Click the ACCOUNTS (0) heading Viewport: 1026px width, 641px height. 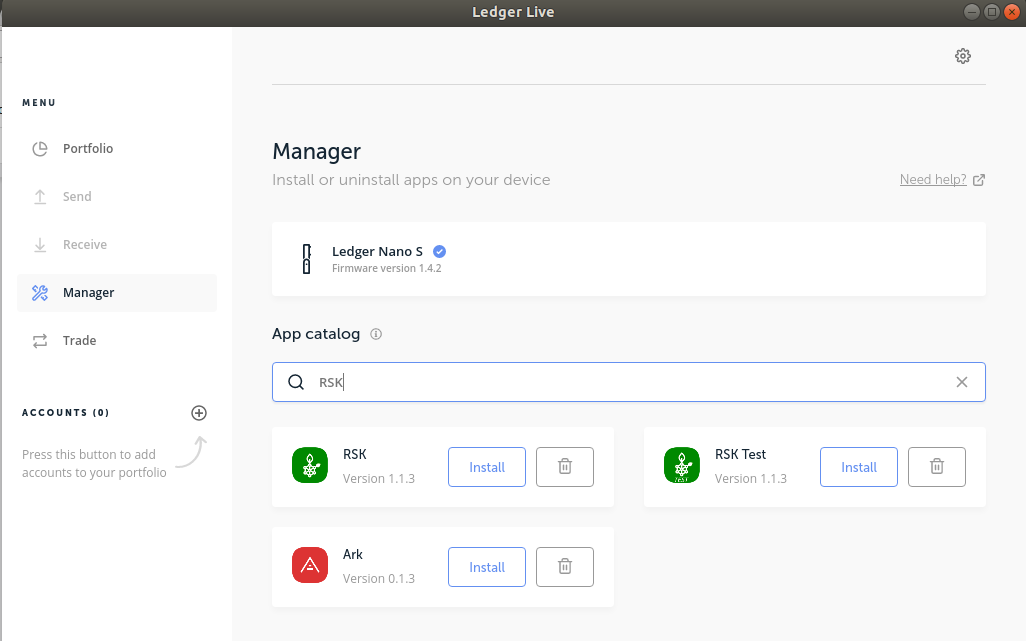pos(65,413)
